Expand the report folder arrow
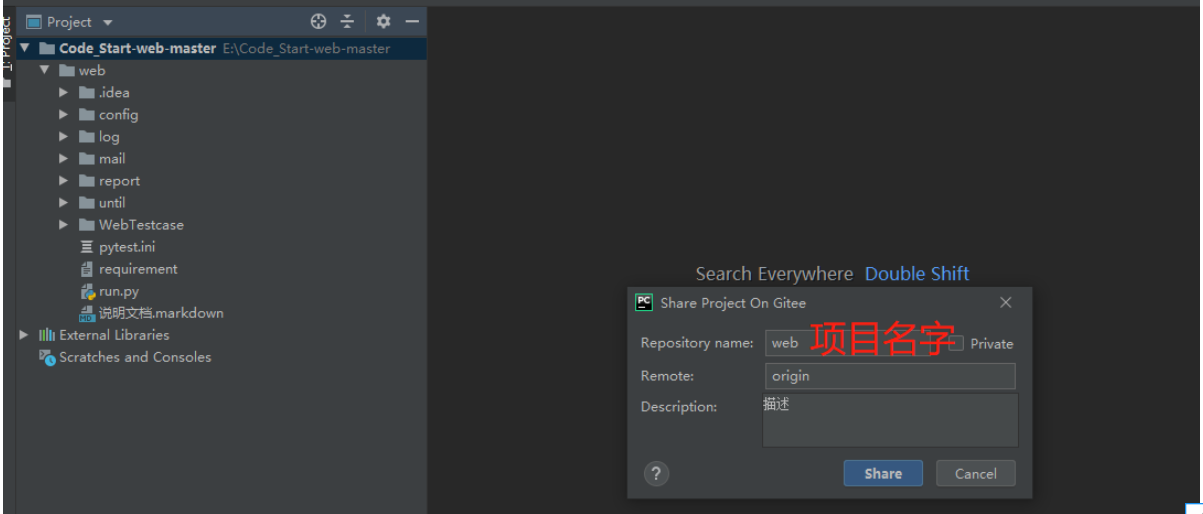Screen dimensions: 1203x514 click(x=64, y=180)
